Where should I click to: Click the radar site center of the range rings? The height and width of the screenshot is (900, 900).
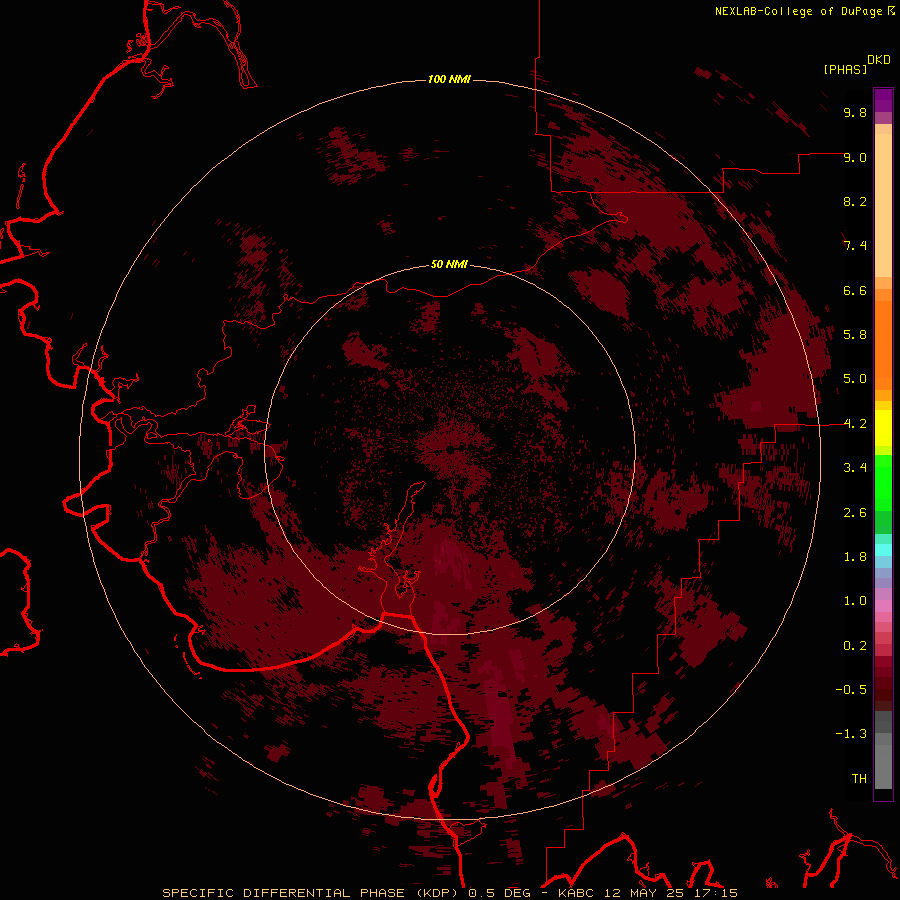point(450,450)
